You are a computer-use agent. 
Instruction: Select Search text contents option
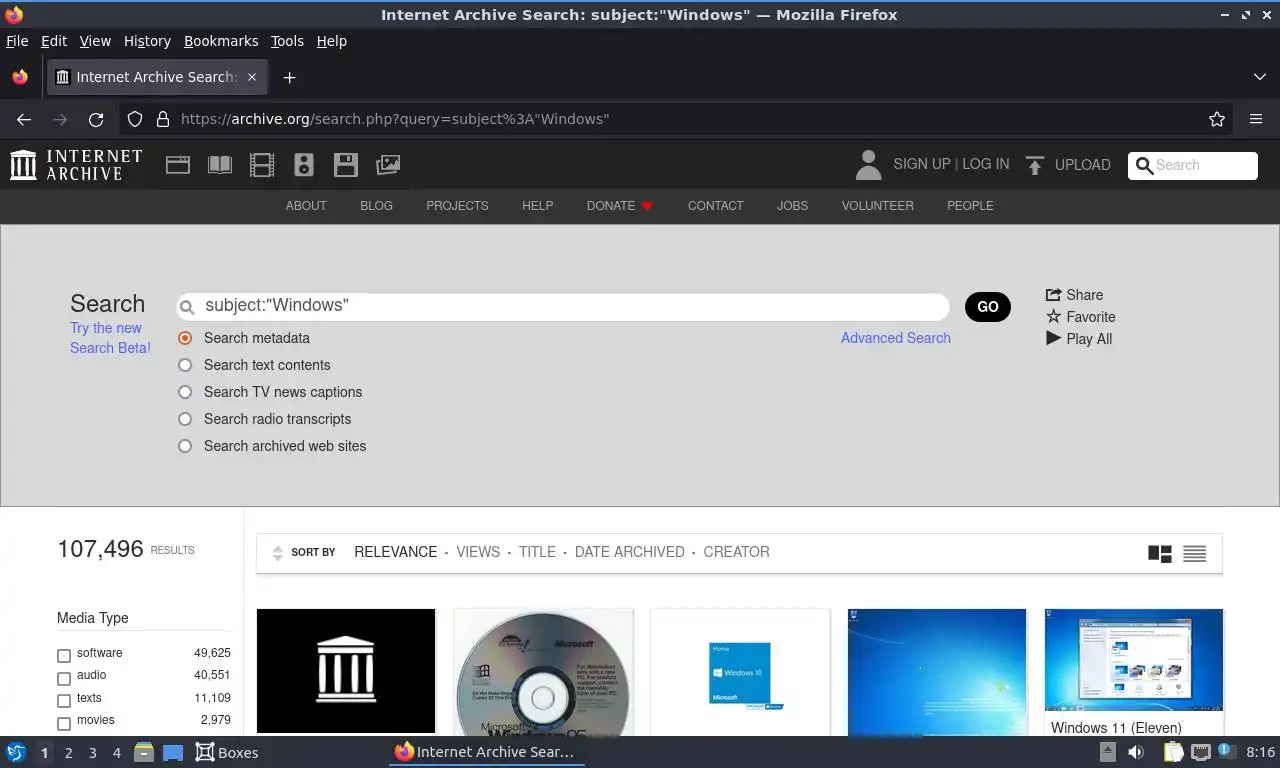185,365
